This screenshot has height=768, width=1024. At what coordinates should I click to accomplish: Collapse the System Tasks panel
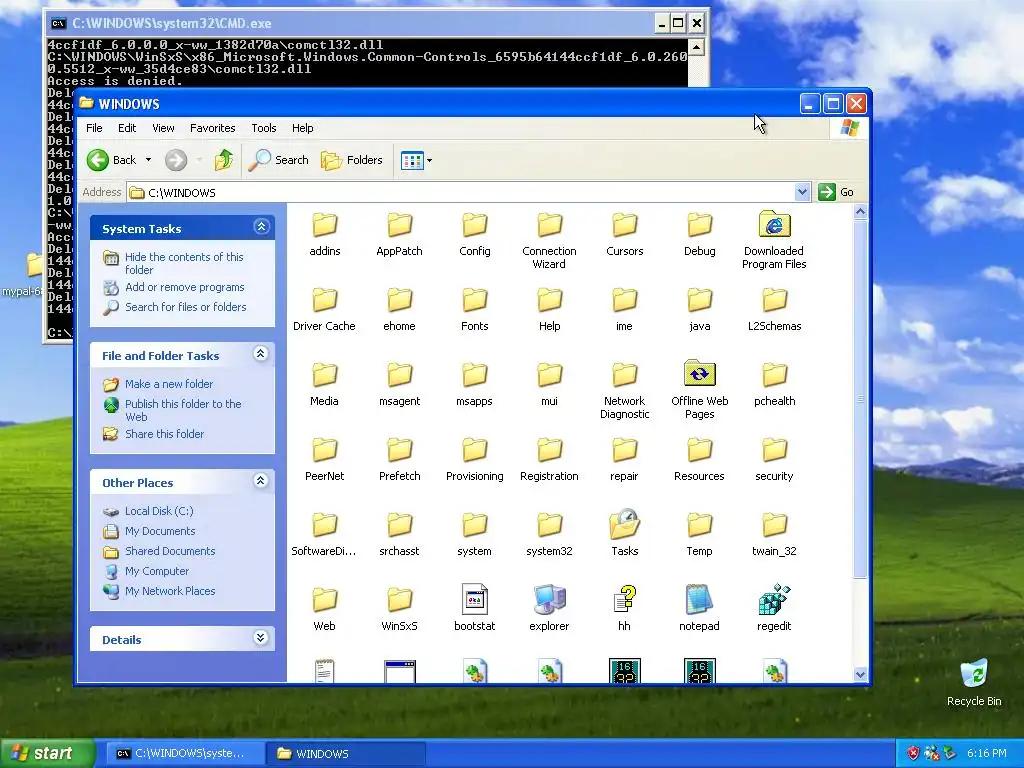point(261,227)
